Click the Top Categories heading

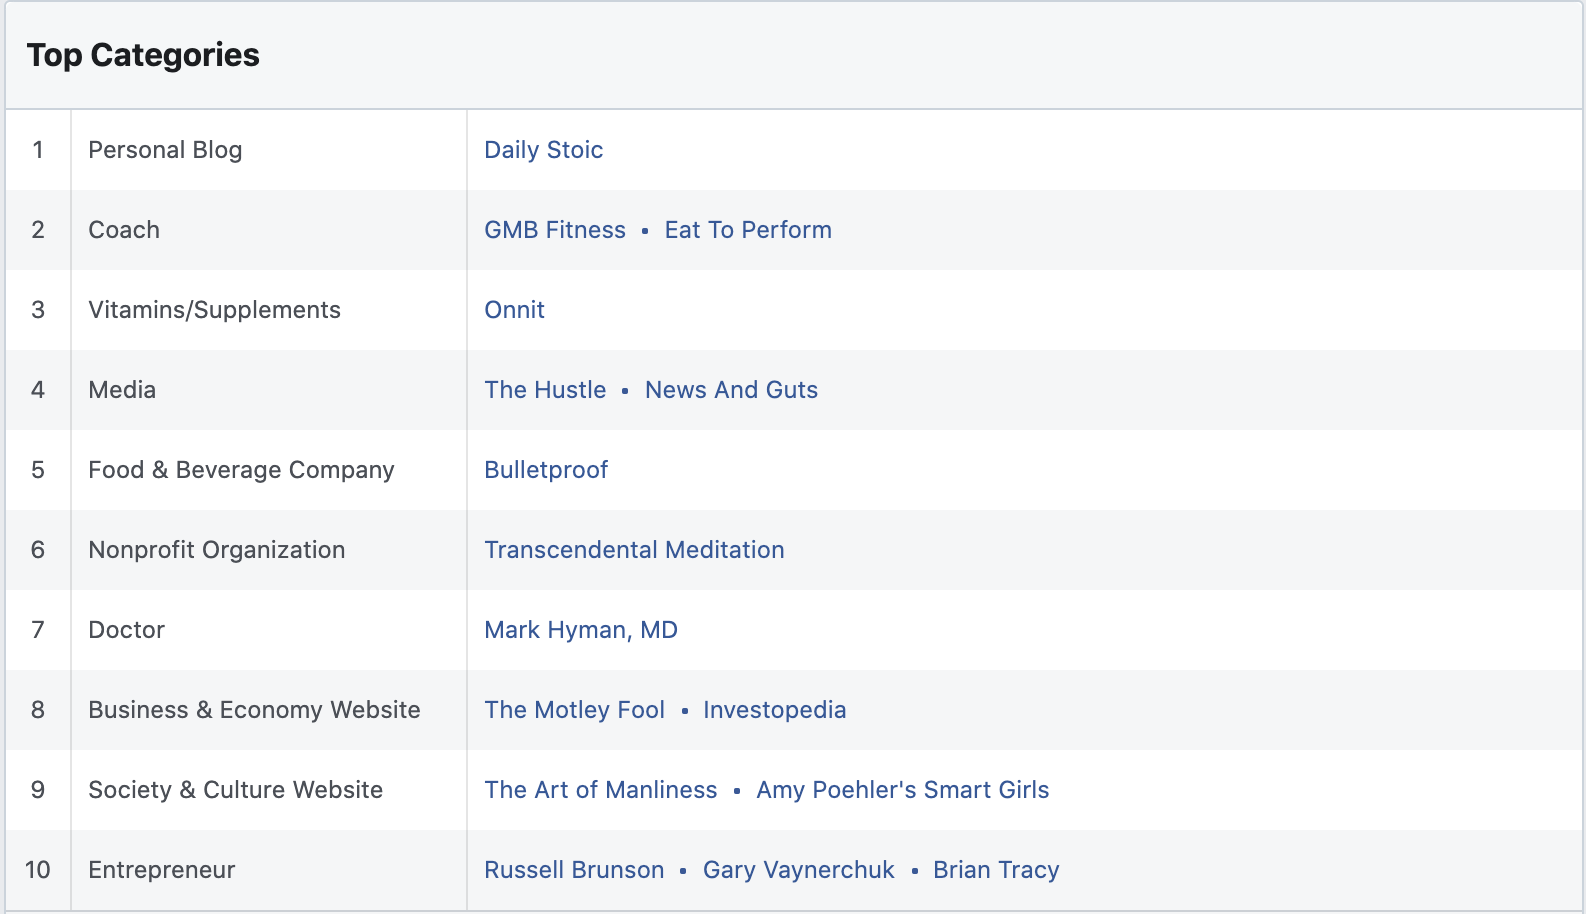[x=143, y=55]
